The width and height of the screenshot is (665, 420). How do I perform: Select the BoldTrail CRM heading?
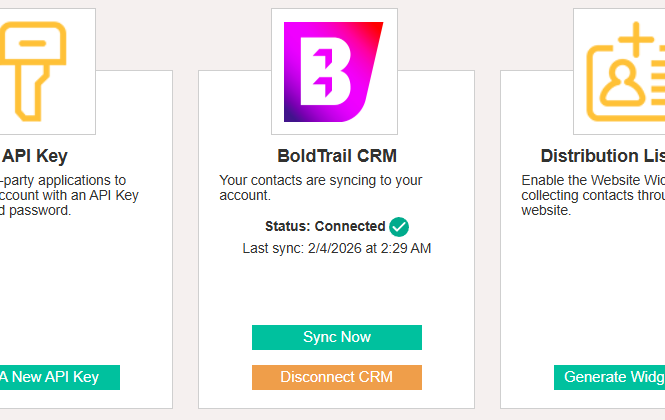337,156
